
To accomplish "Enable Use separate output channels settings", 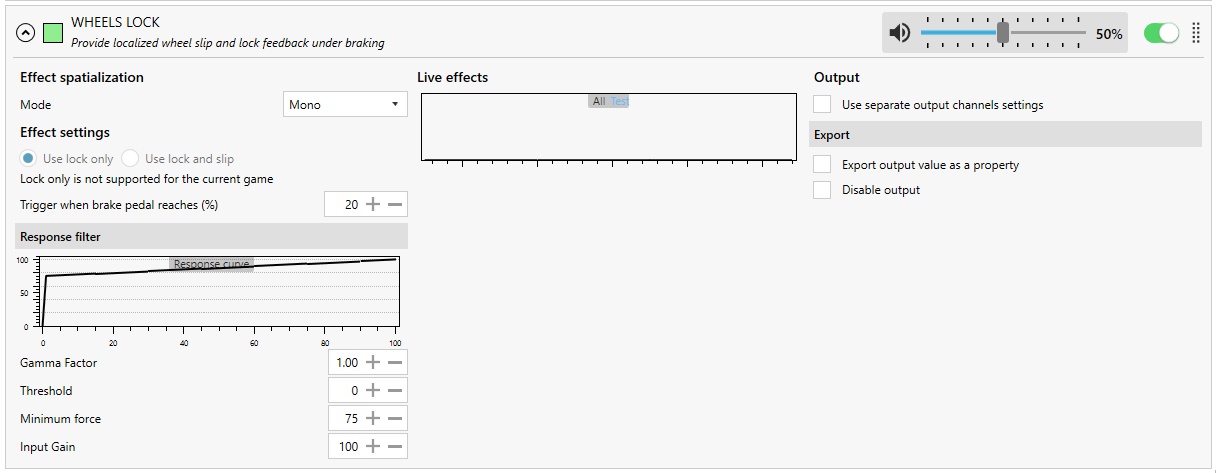I will [x=822, y=104].
